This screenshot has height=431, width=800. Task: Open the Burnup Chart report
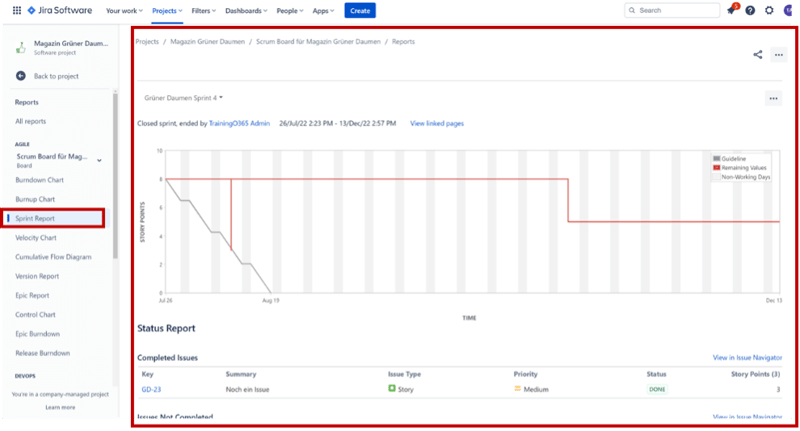pyautogui.click(x=35, y=199)
